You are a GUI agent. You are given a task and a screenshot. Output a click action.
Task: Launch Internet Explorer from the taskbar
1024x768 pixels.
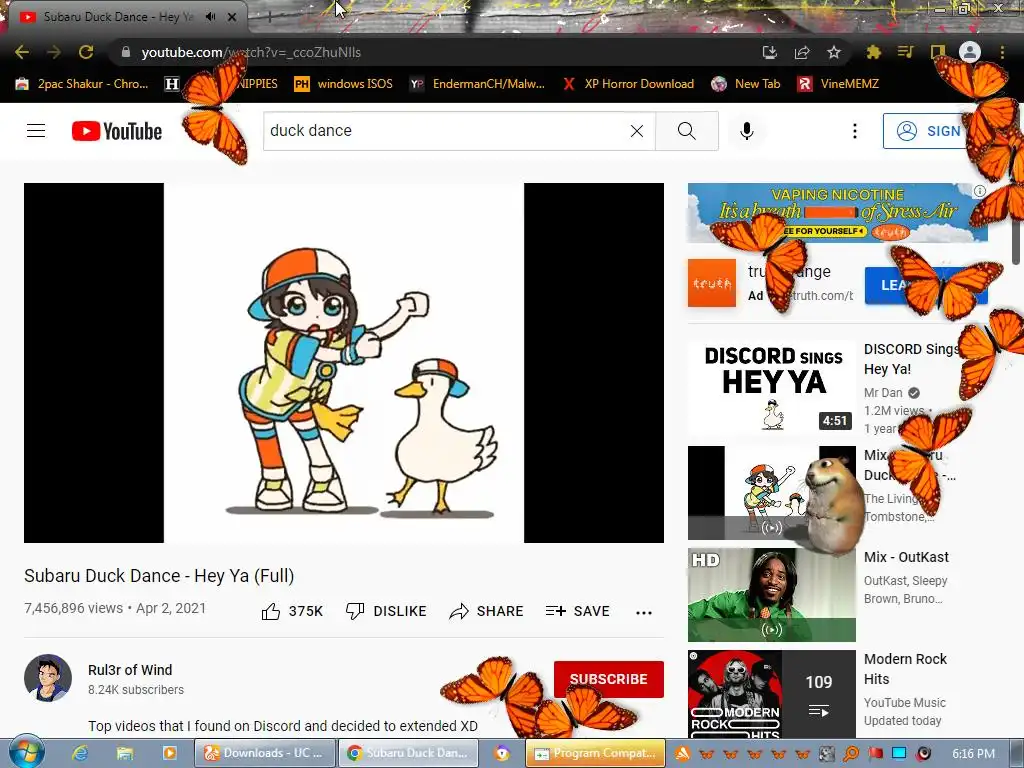tap(80, 753)
